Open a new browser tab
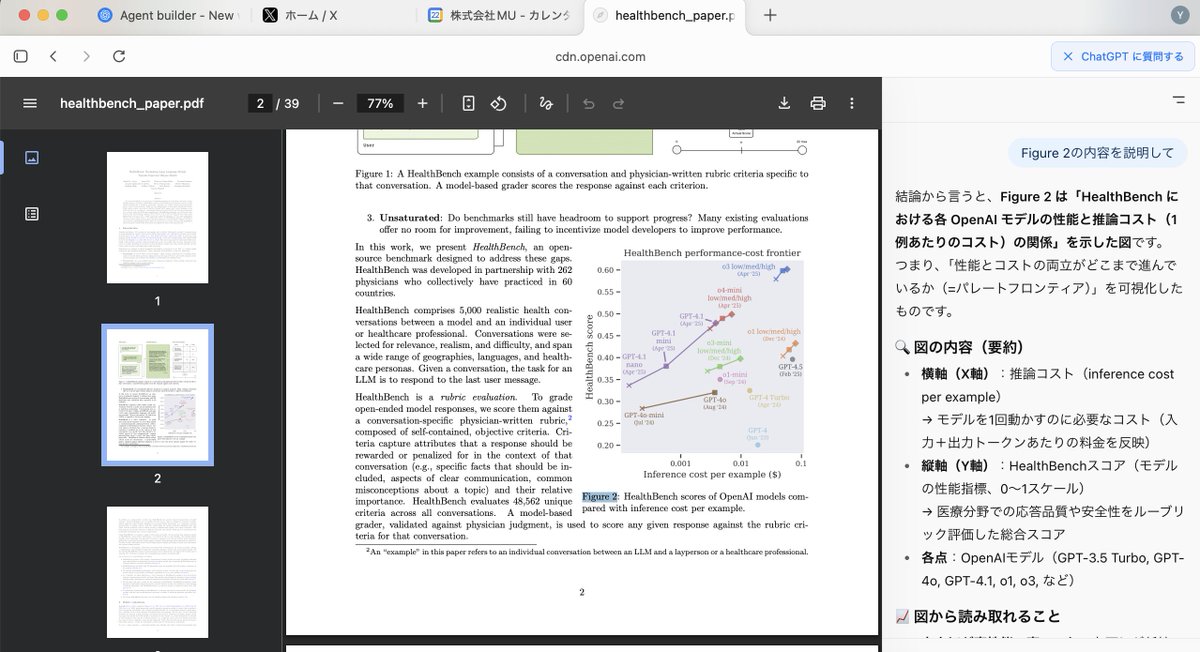The height and width of the screenshot is (652, 1200). [x=770, y=15]
